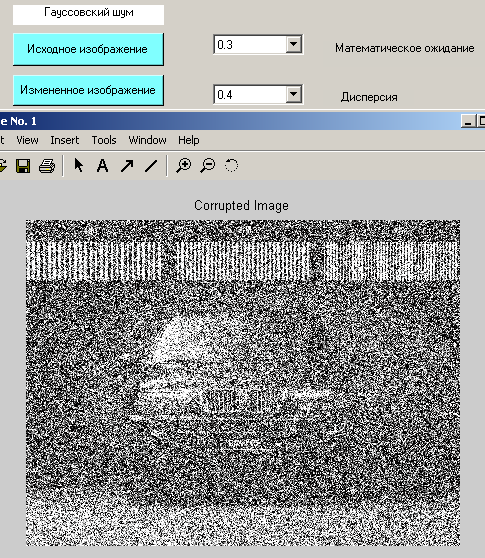Click the noisy corrupted image plot
485x558 pixels.
[x=243, y=383]
